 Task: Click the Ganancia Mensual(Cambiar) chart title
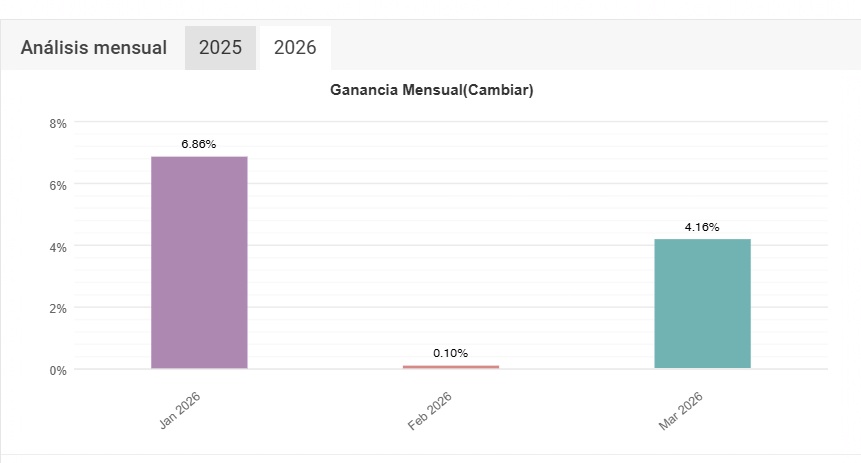coord(431,91)
